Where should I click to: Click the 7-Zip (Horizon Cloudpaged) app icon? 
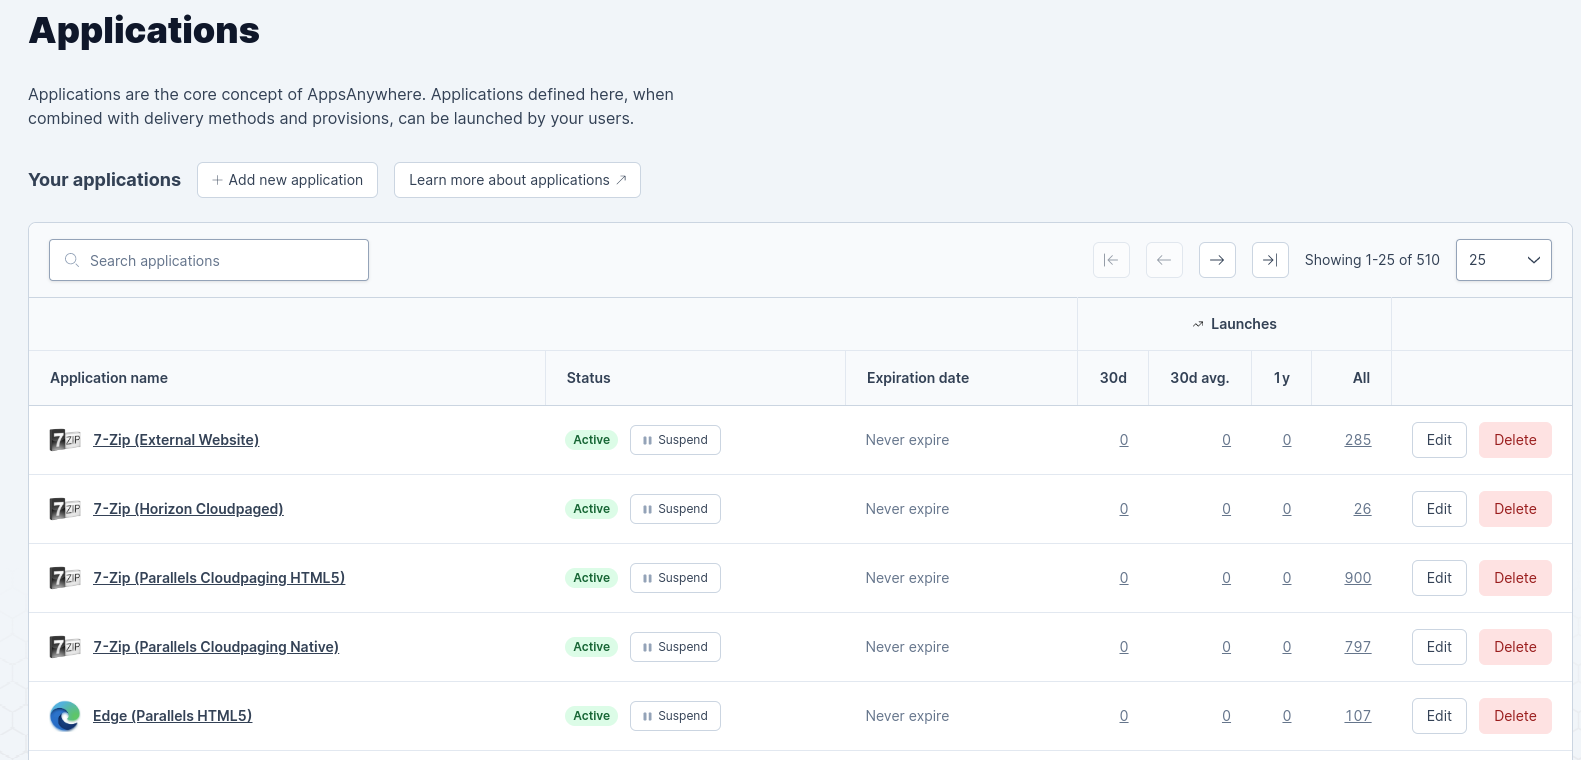65,509
